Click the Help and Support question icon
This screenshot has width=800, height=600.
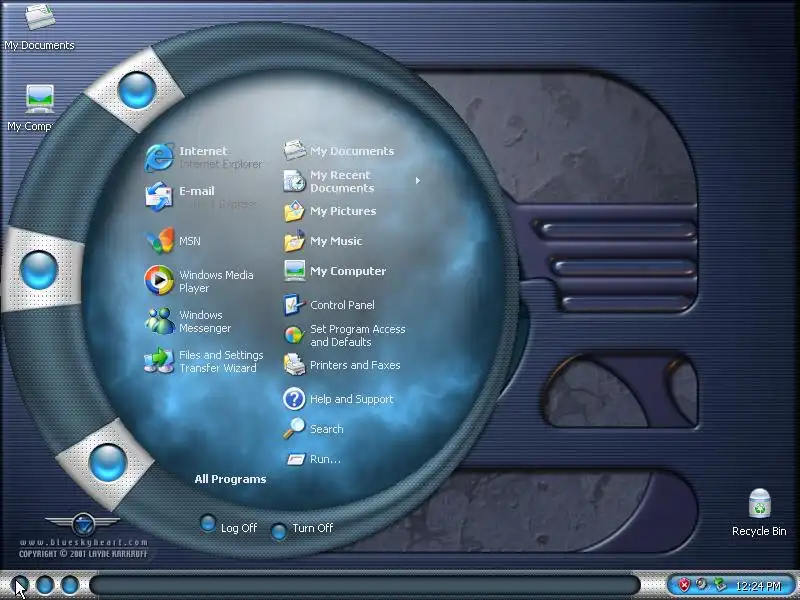point(294,399)
